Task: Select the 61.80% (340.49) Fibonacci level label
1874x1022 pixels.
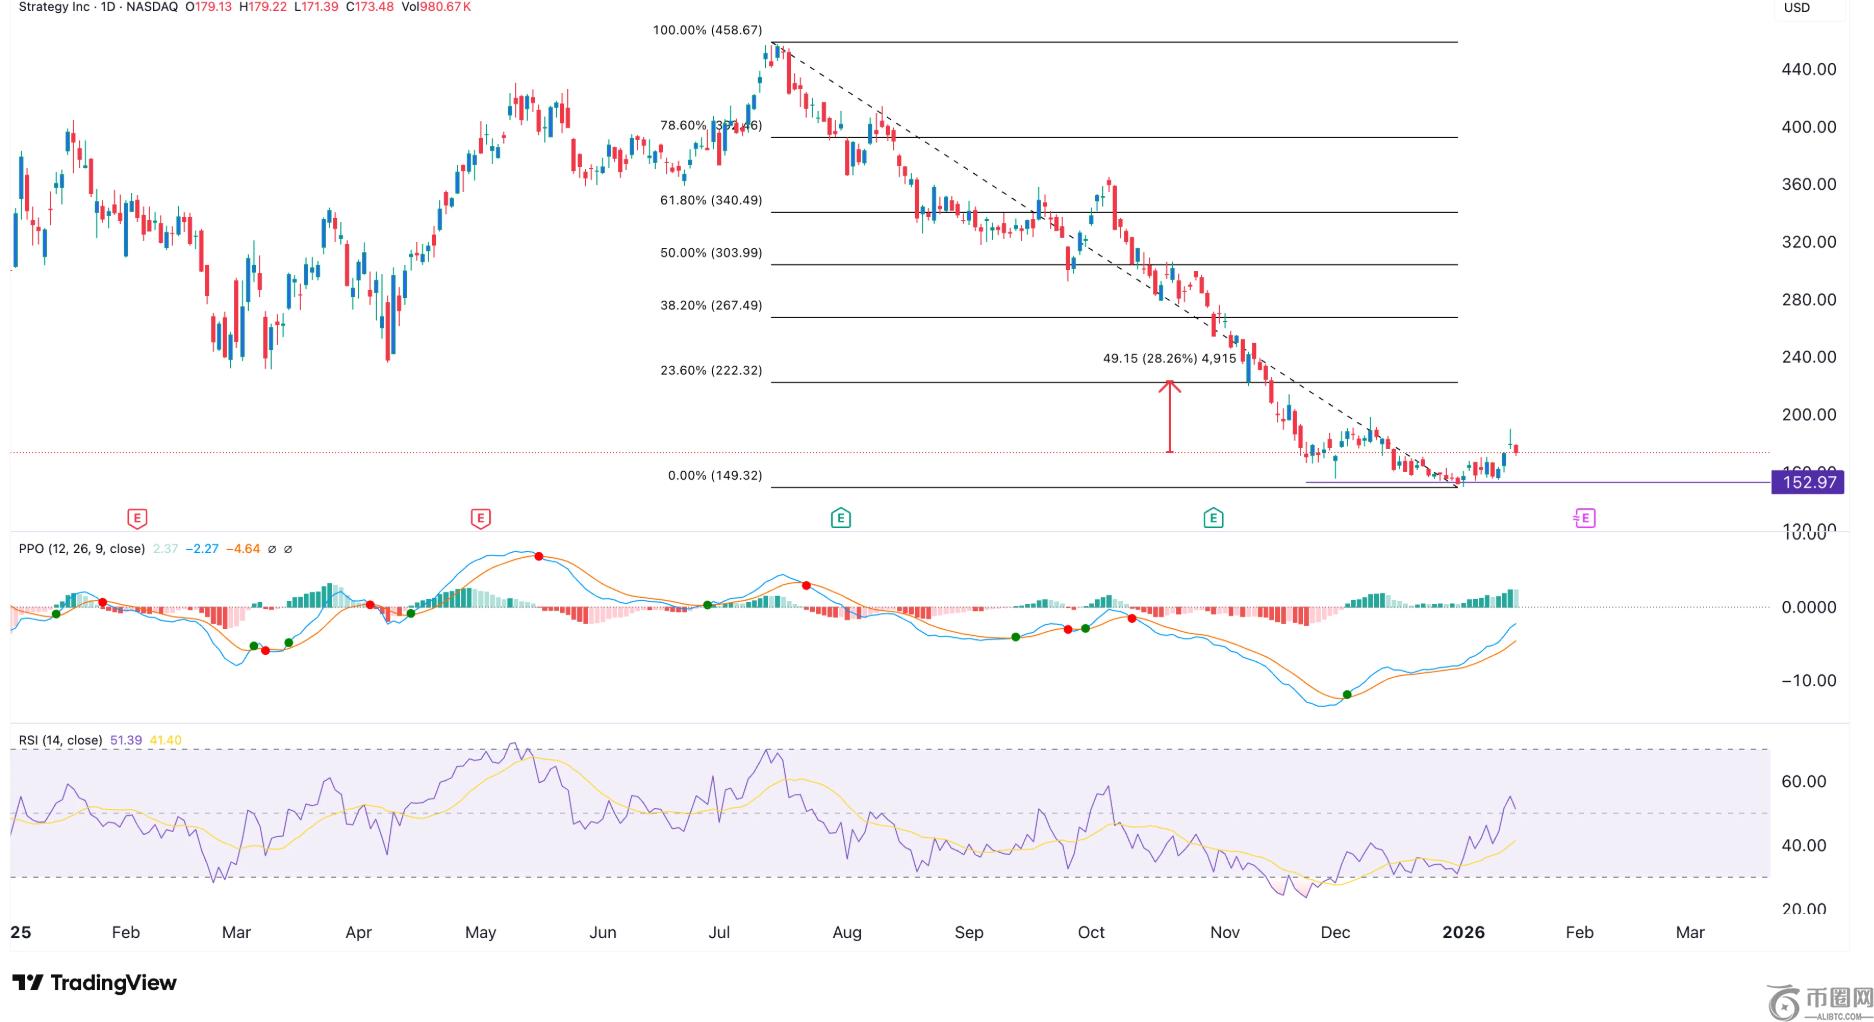Action: [x=710, y=200]
